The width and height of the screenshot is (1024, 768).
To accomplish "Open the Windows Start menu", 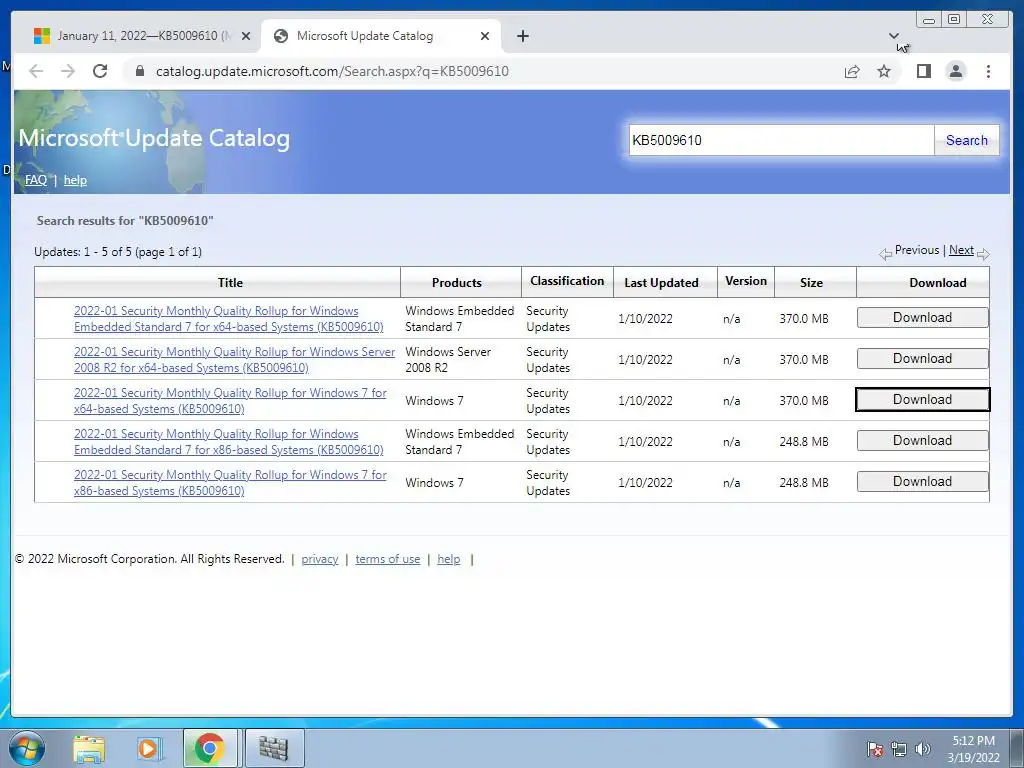I will pyautogui.click(x=27, y=748).
